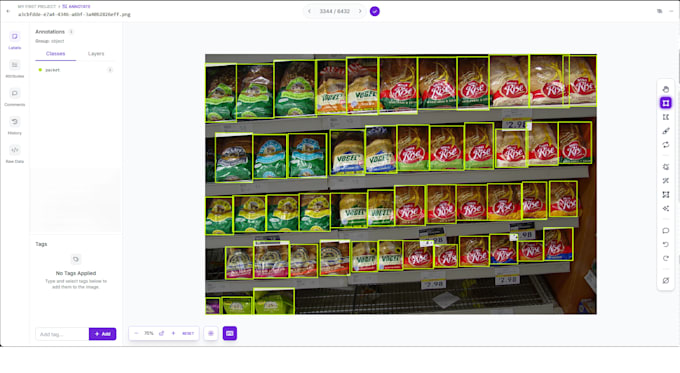Open the Attributes sidebar panel
Viewport: 680px width, 373px height.
click(15, 69)
